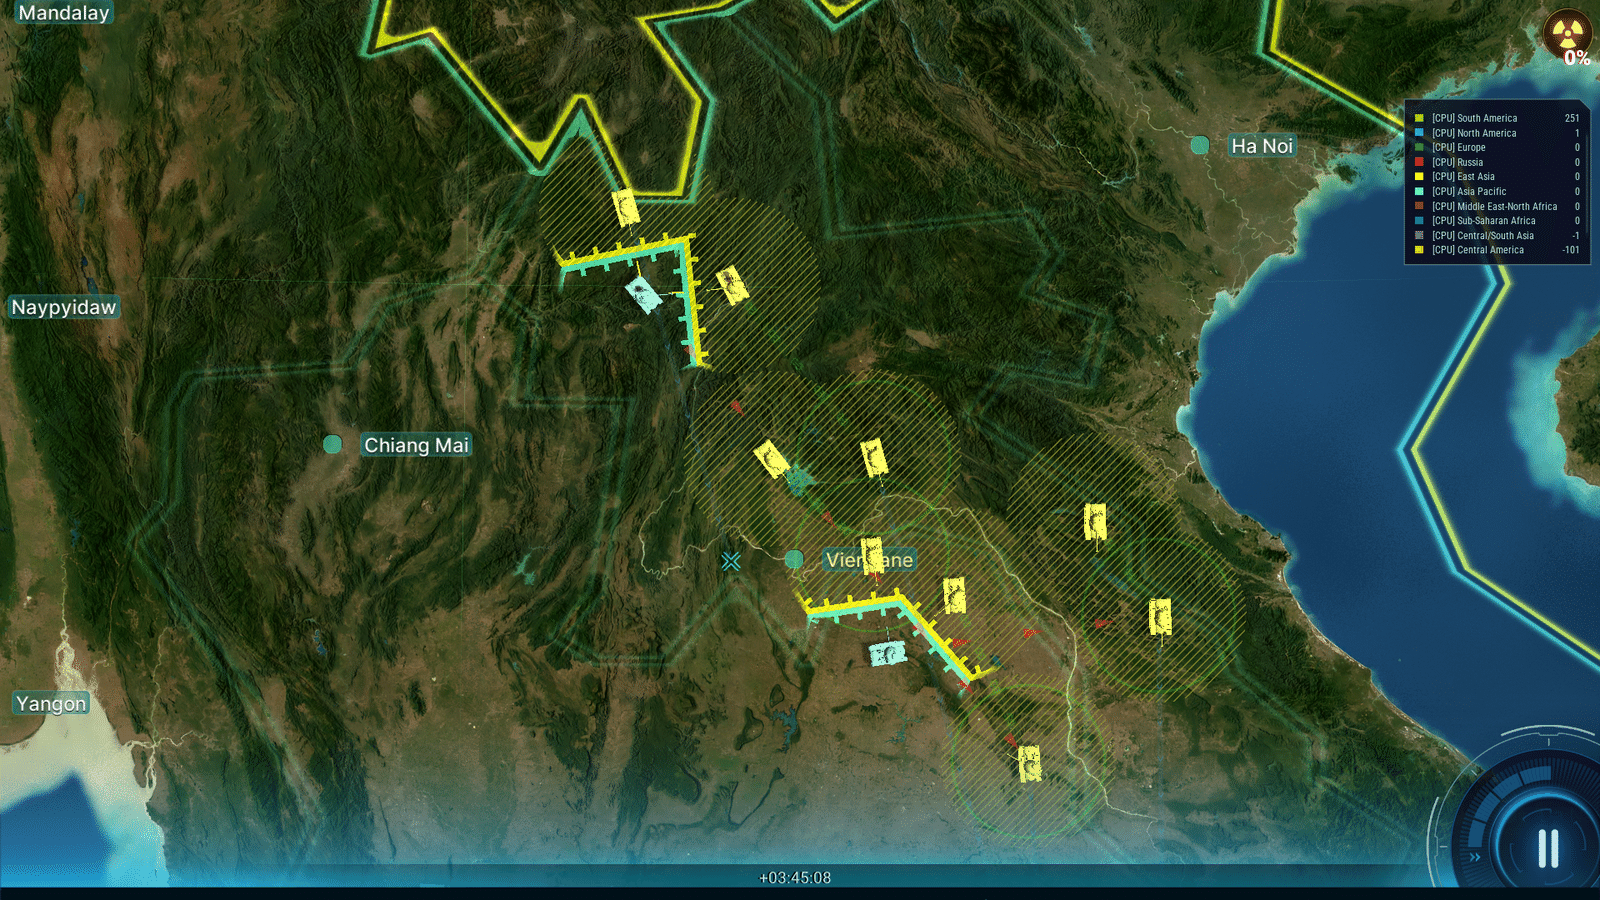Viewport: 1600px width, 900px height.
Task: Click the Vientiane city dot
Action: click(x=794, y=559)
